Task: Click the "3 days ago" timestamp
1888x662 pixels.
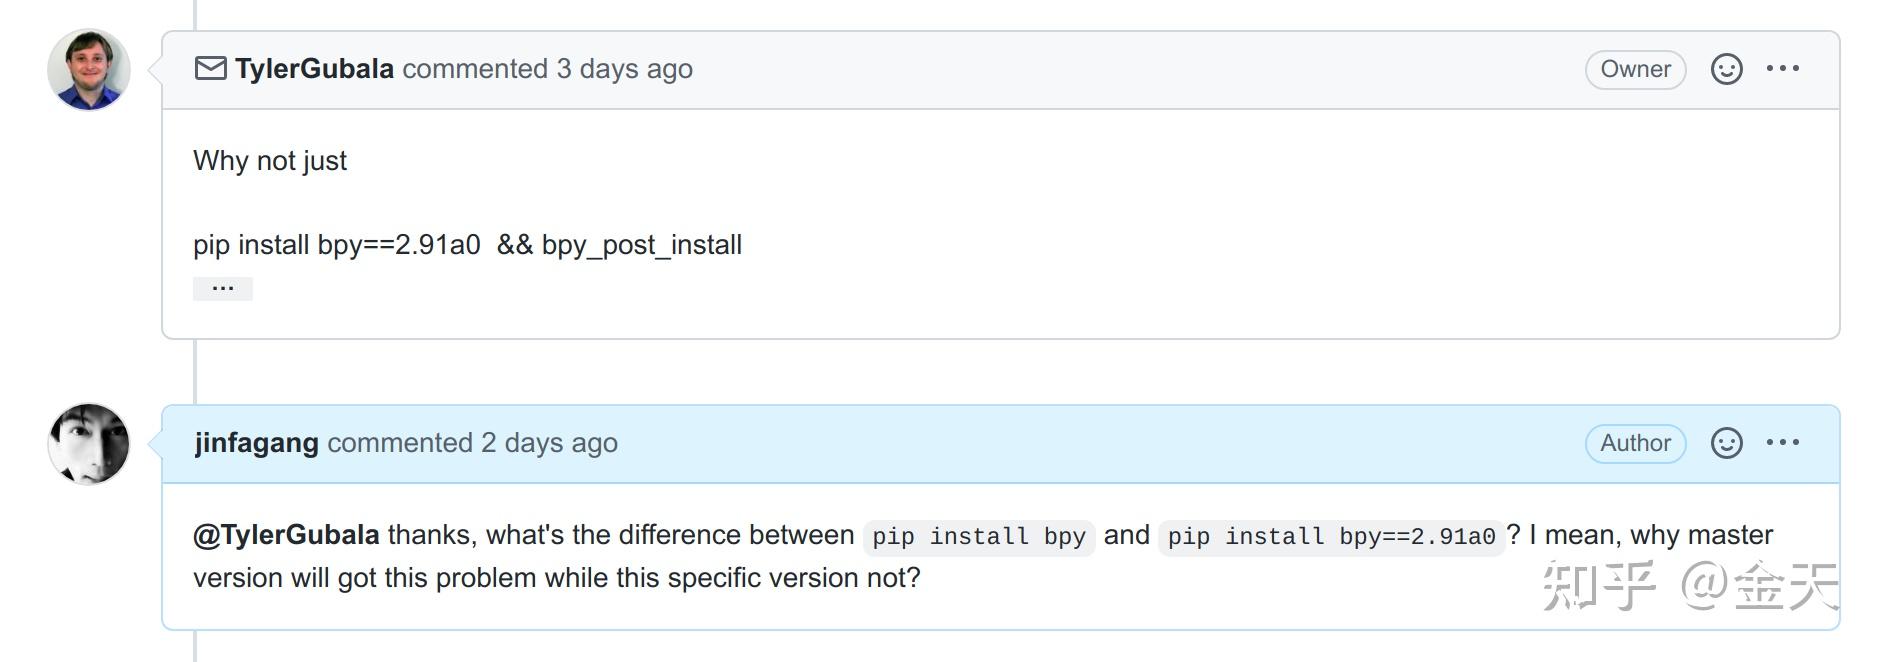Action: 624,69
